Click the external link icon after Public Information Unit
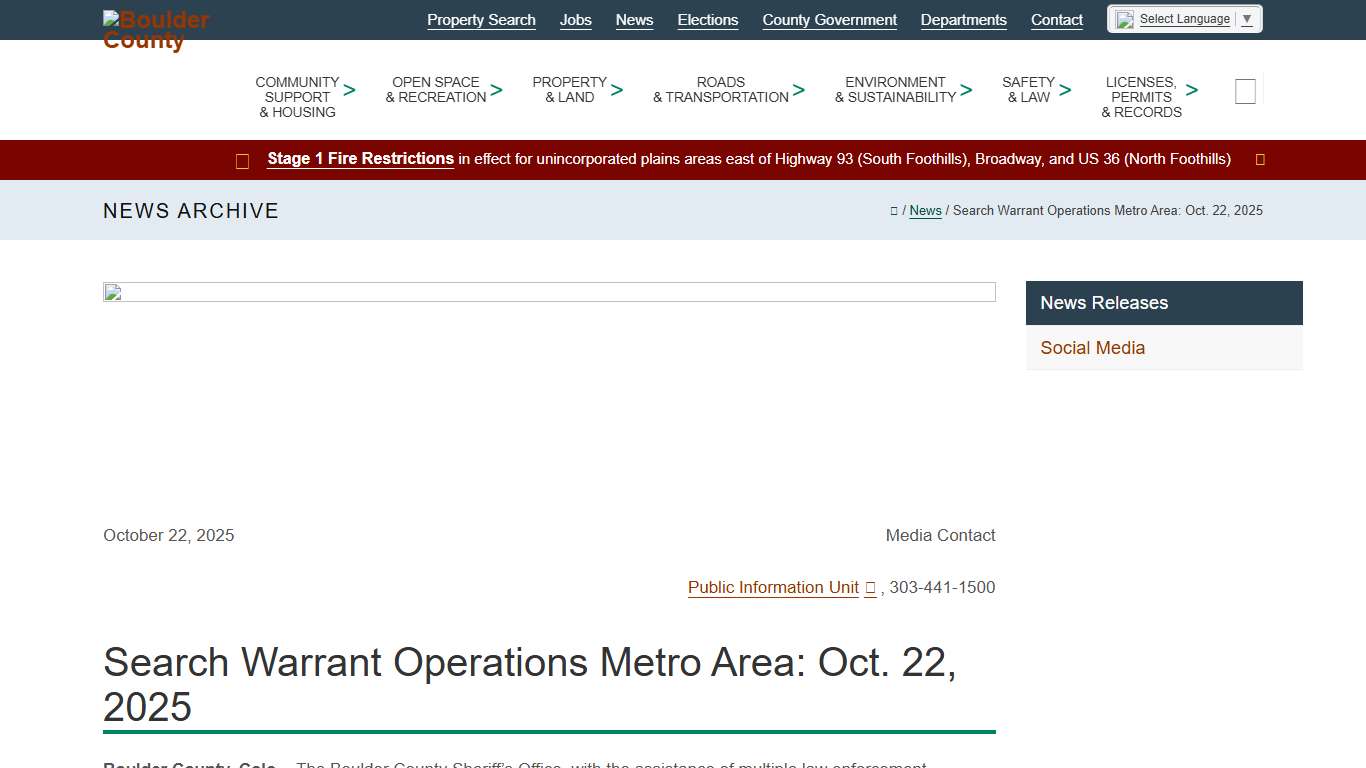Viewport: 1366px width, 768px height. (x=870, y=588)
